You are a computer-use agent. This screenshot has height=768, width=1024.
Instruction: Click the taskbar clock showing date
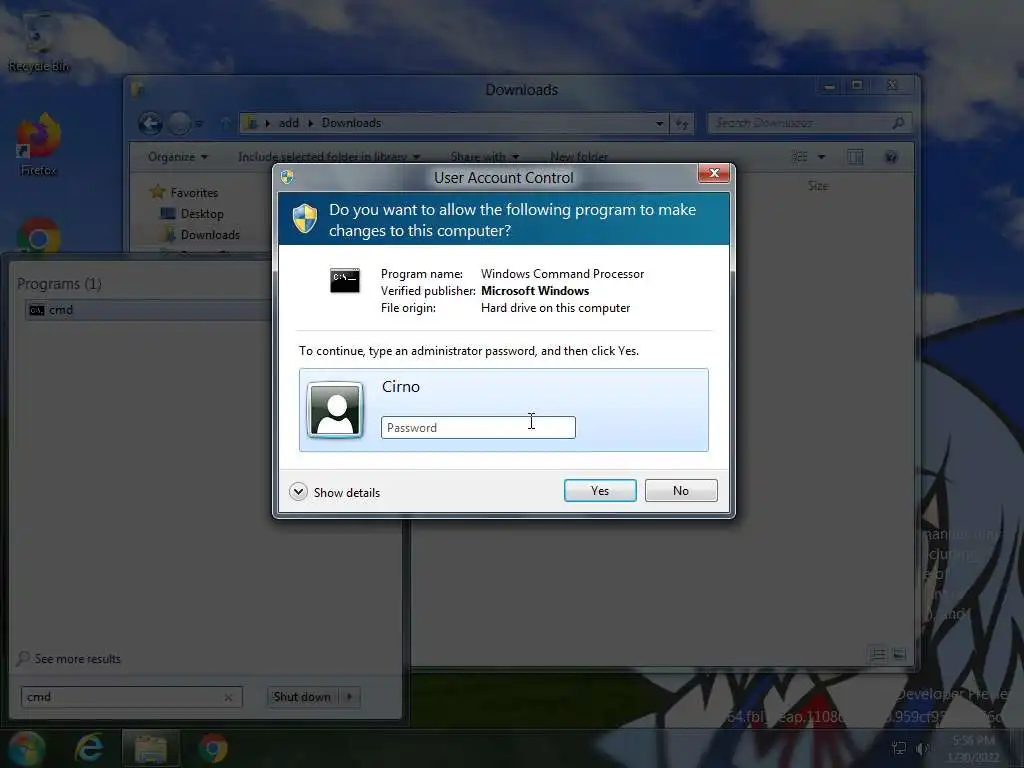pos(973,748)
